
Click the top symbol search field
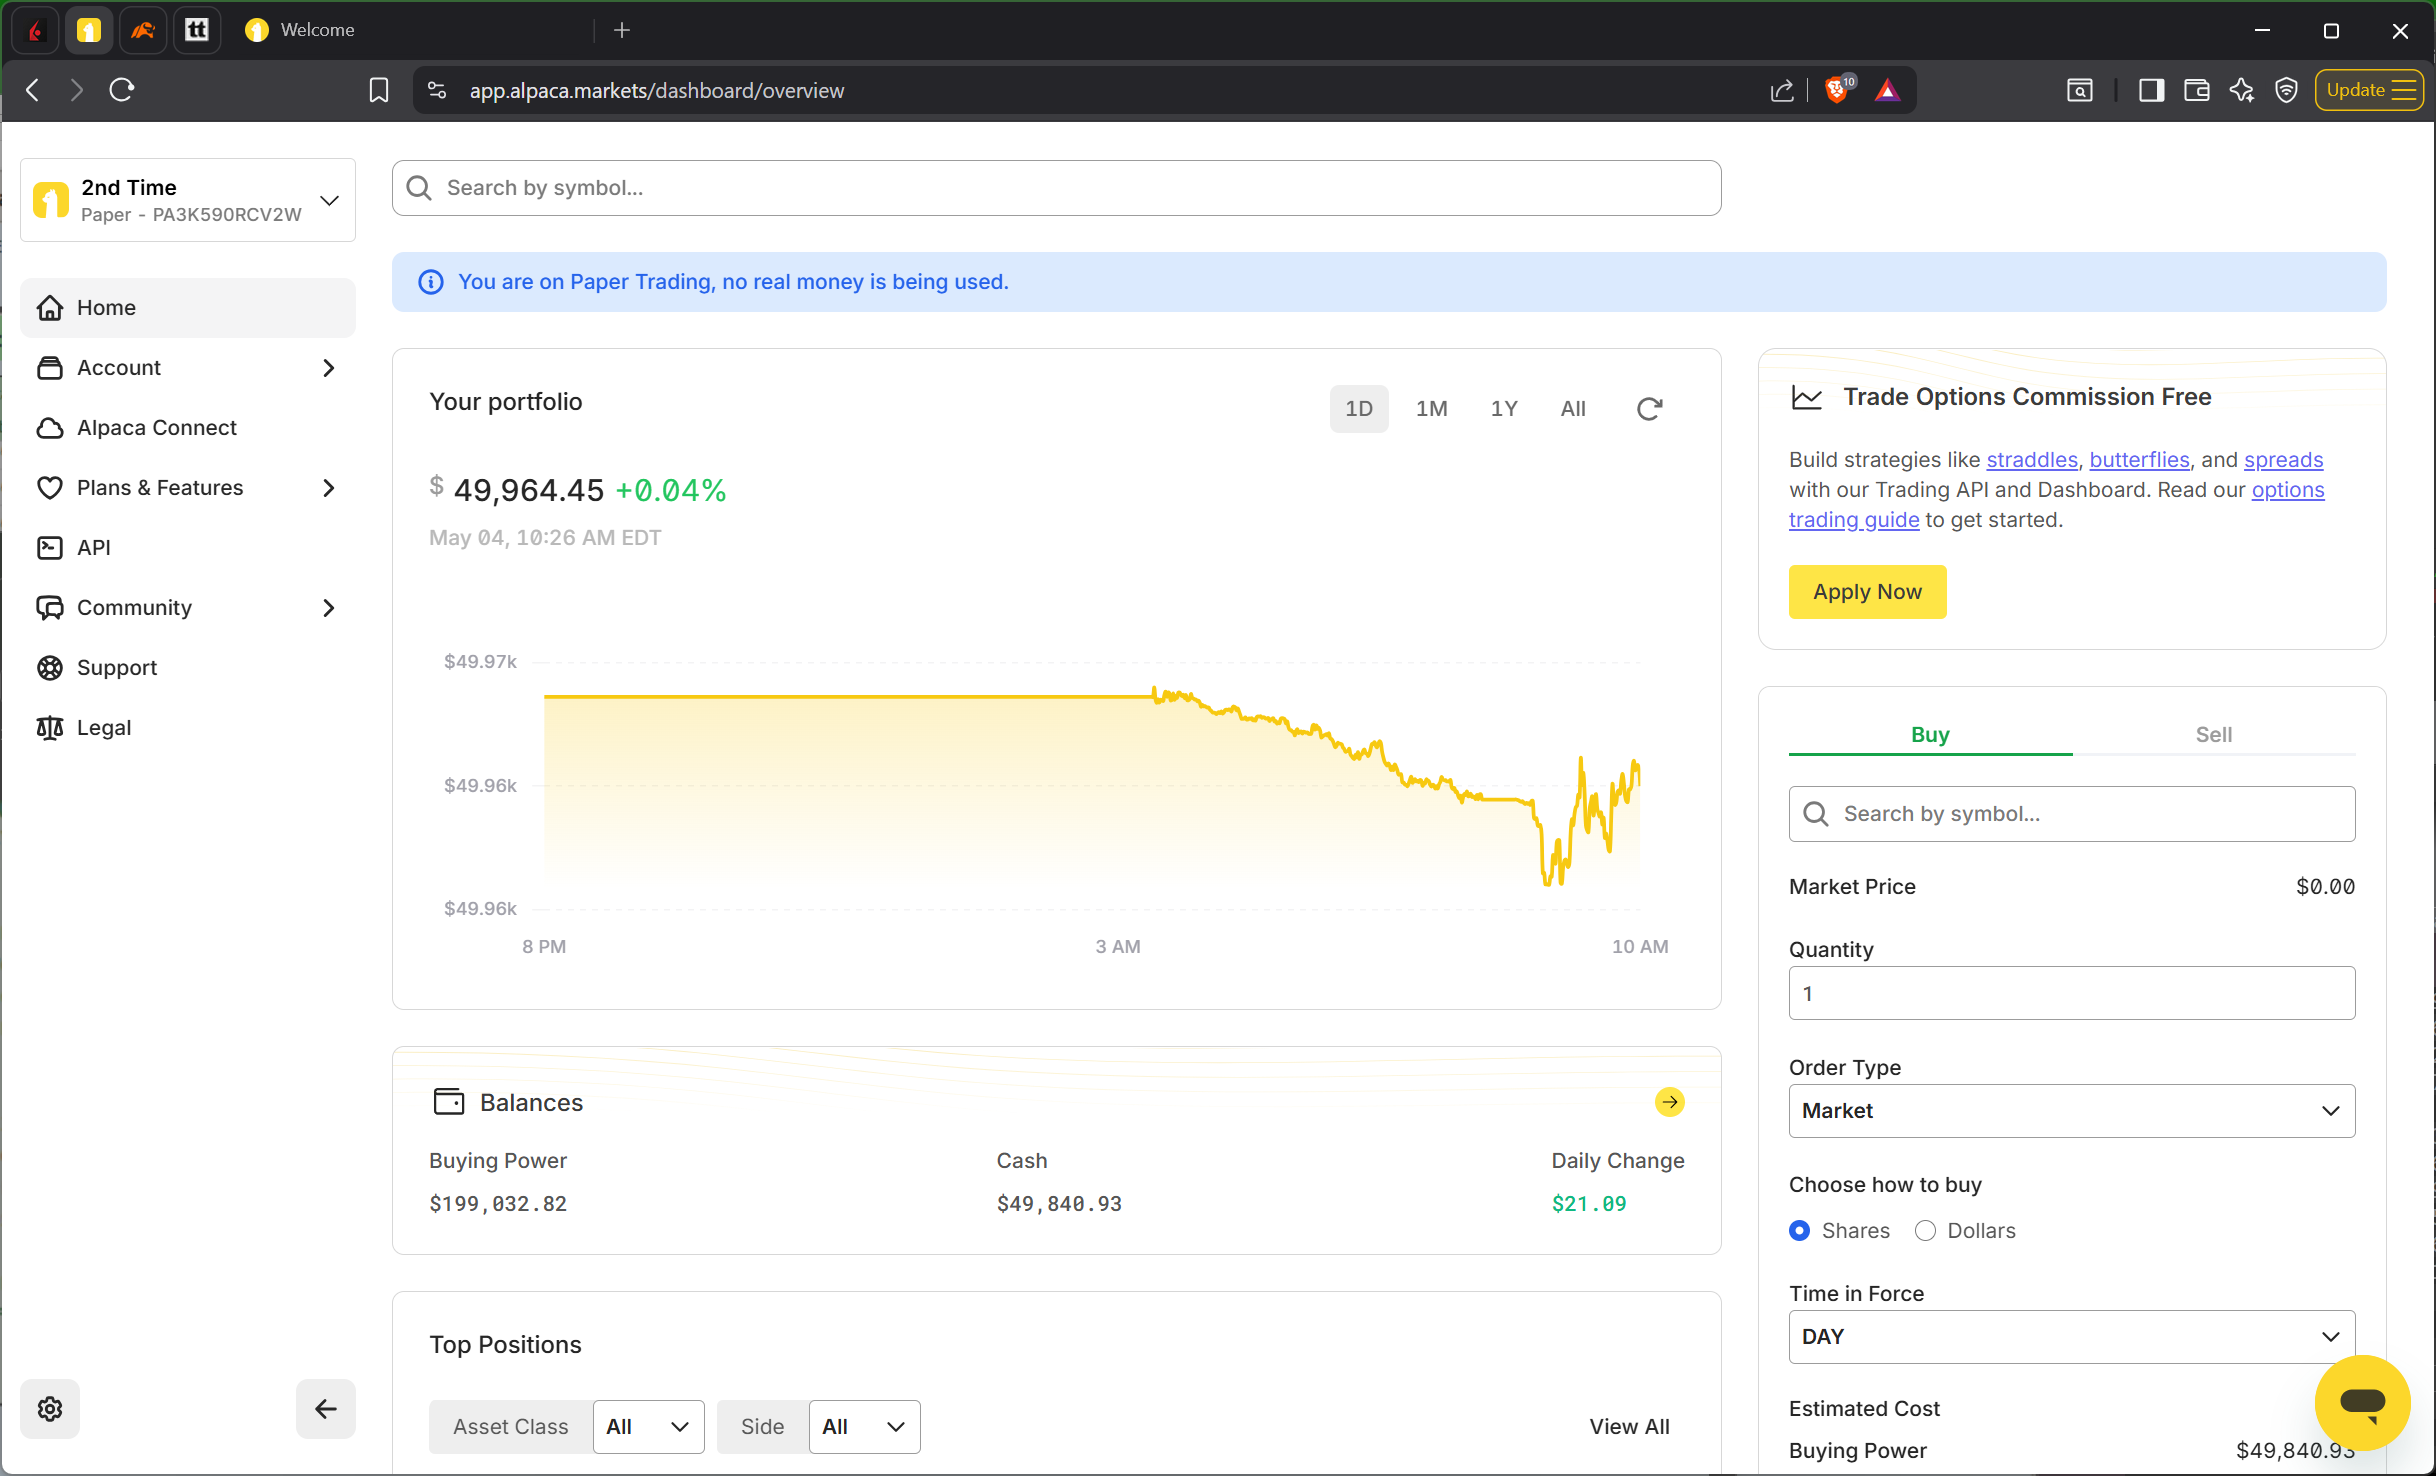tap(1056, 188)
